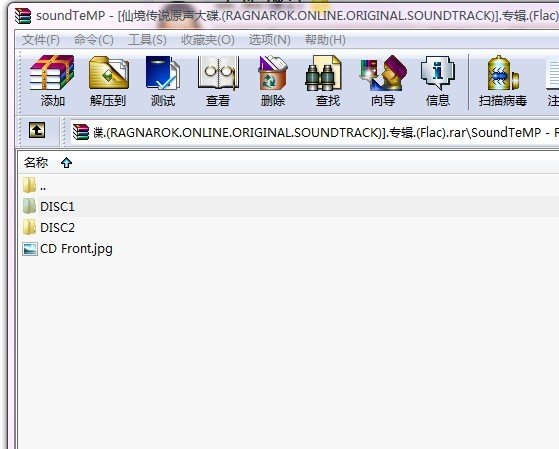This screenshot has height=449, width=559.
Task: Click the WinRAR title bar icon
Action: click(23, 16)
